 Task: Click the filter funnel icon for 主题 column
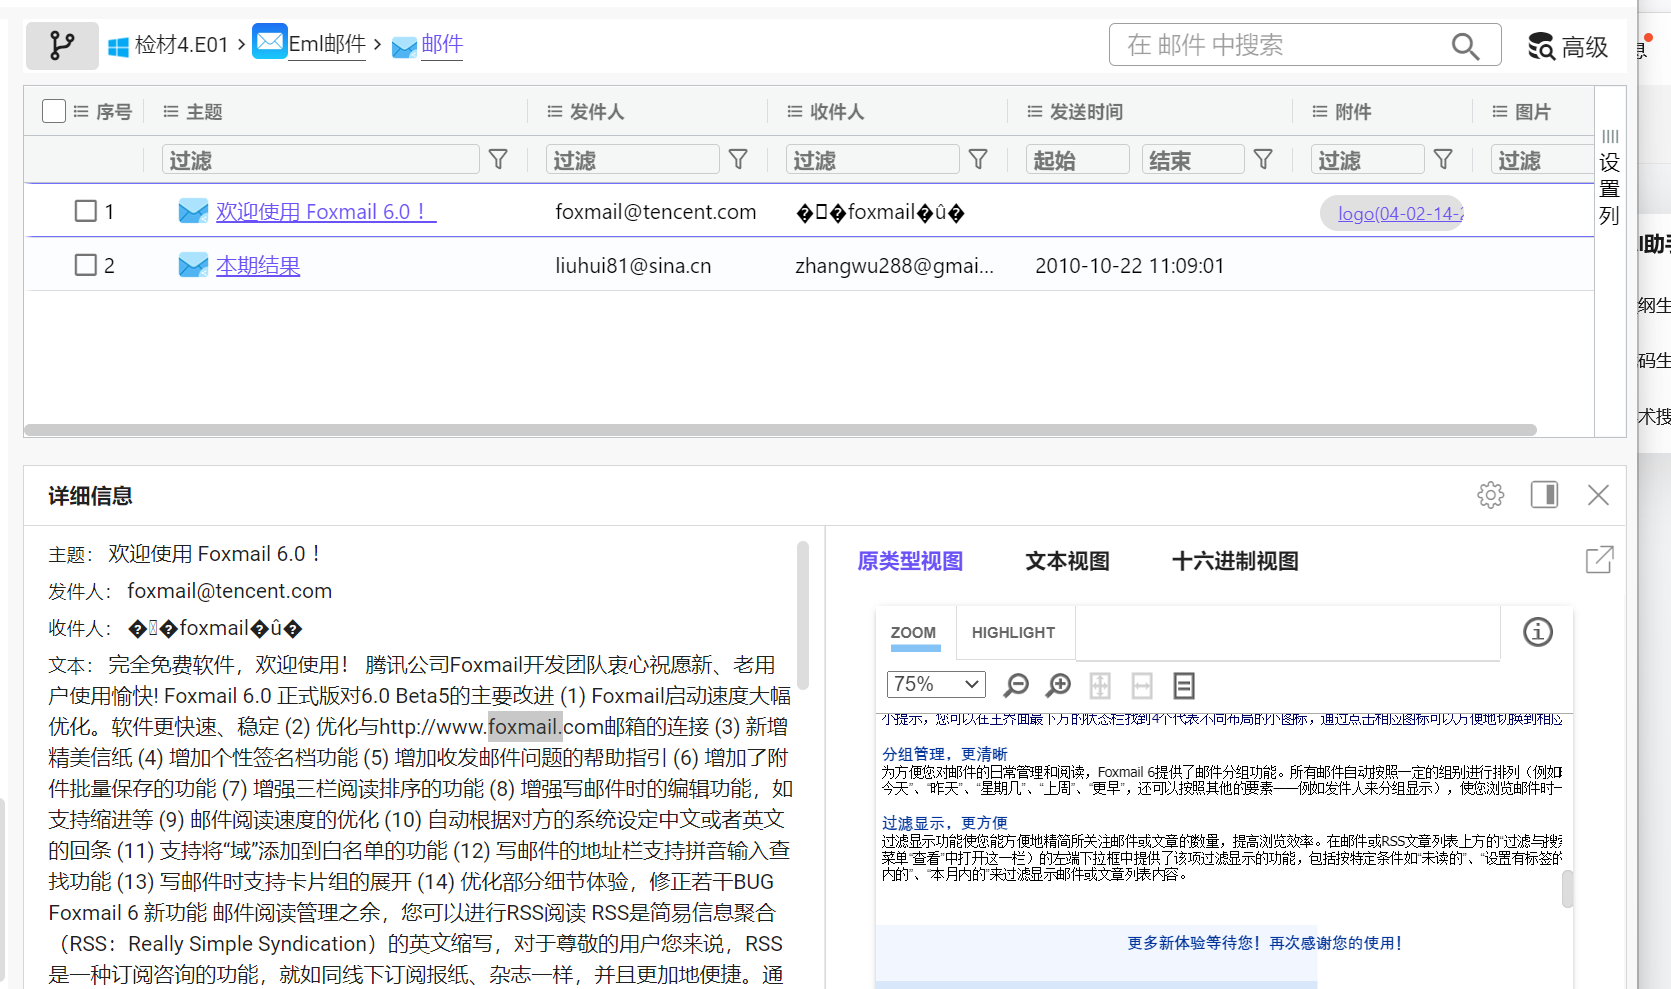click(x=498, y=160)
